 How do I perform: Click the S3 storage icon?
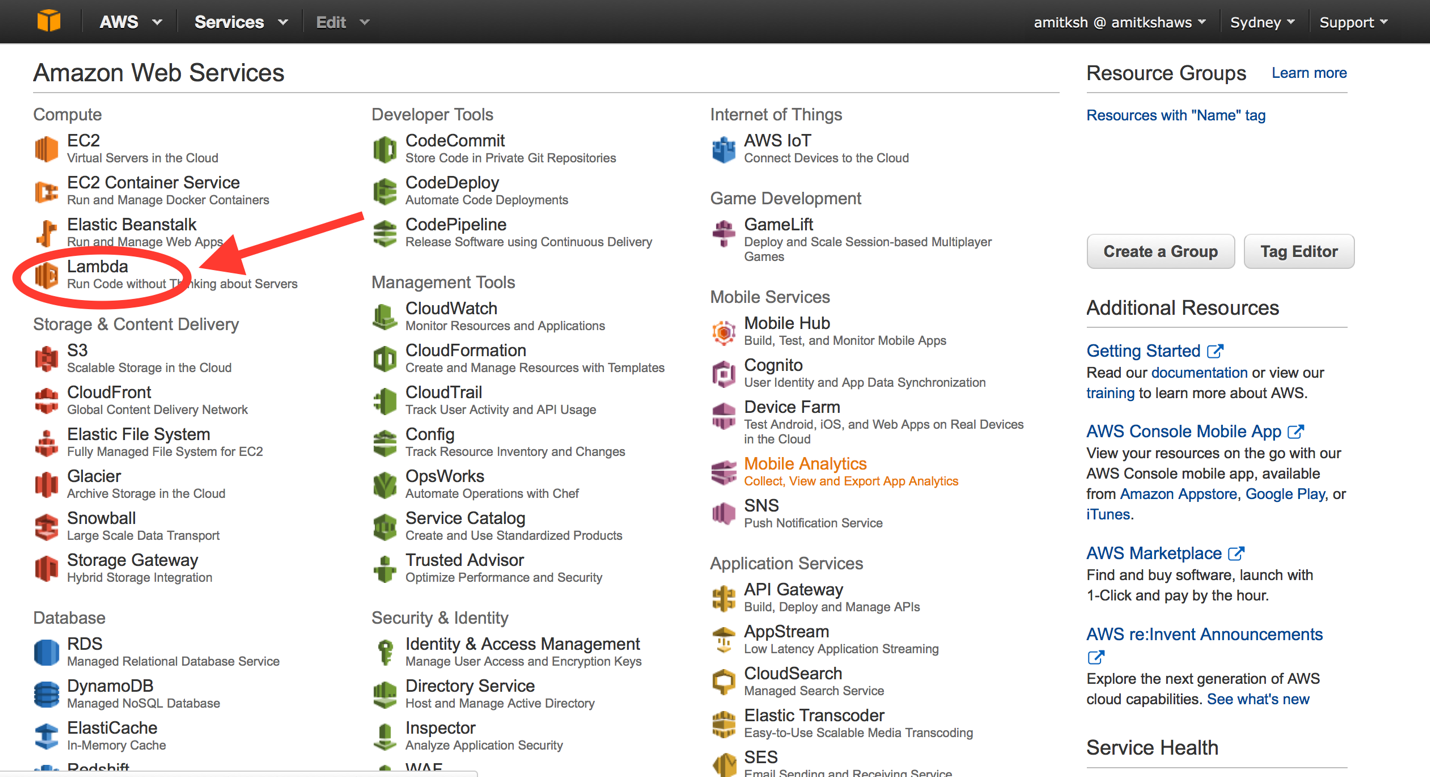click(46, 359)
